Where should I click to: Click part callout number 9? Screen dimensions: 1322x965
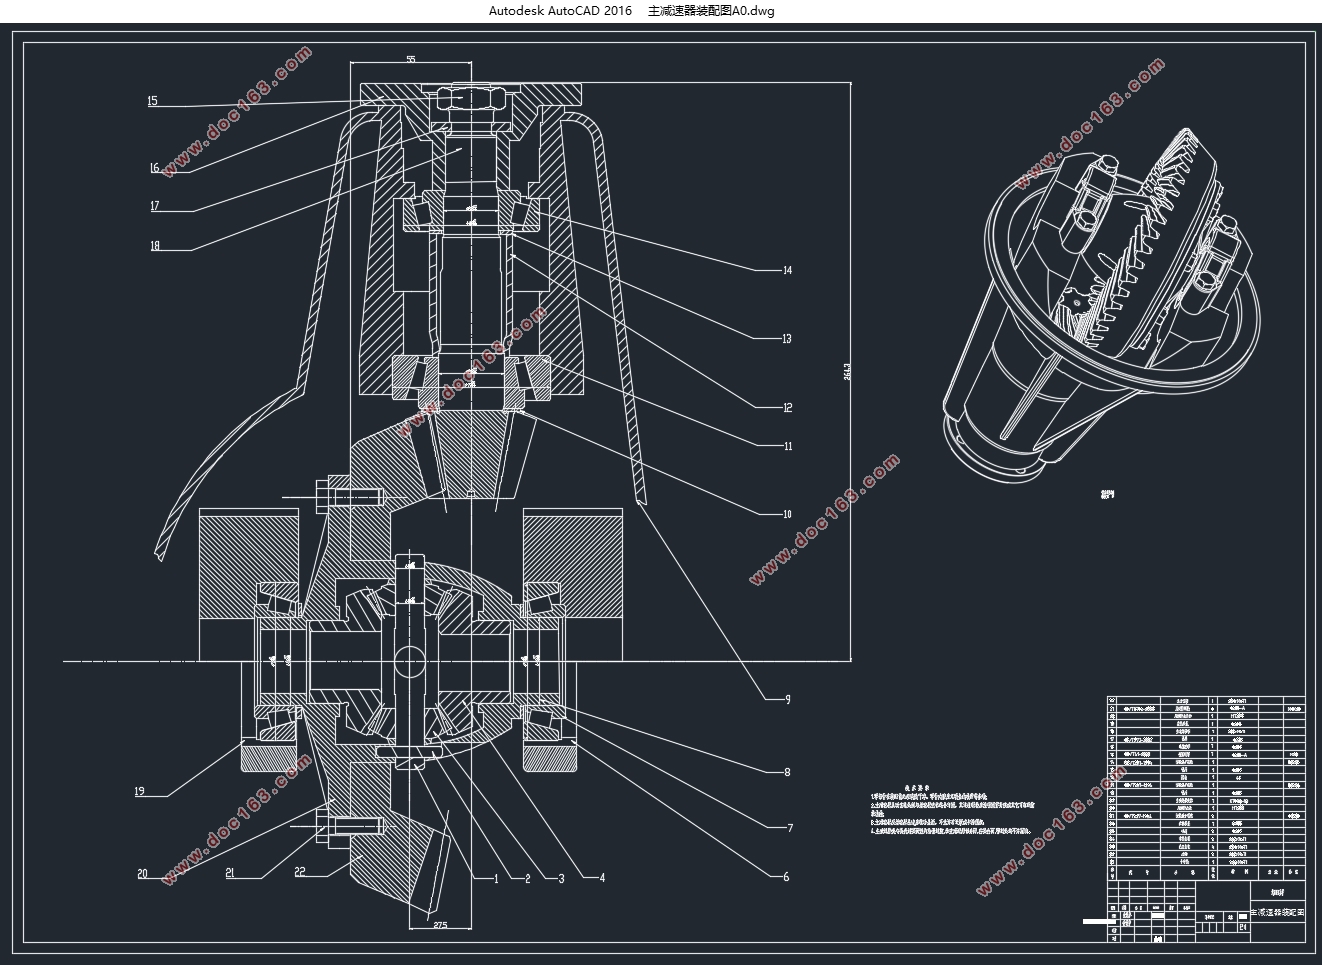pos(787,700)
